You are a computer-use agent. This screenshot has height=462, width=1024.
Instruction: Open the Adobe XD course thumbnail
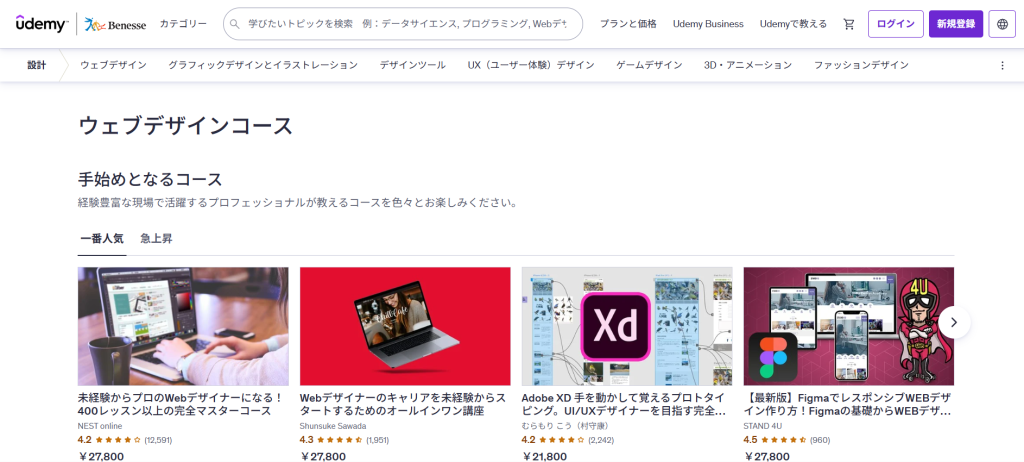click(x=627, y=326)
